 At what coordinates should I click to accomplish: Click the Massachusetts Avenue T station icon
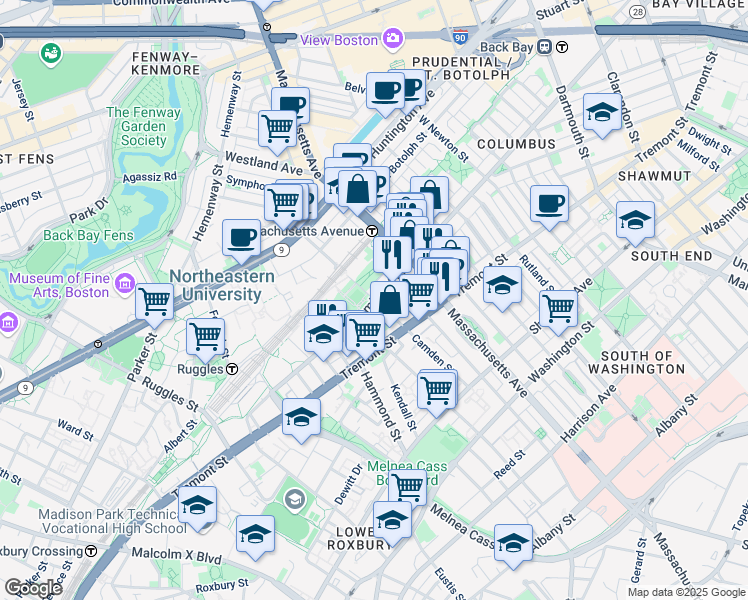coord(372,231)
